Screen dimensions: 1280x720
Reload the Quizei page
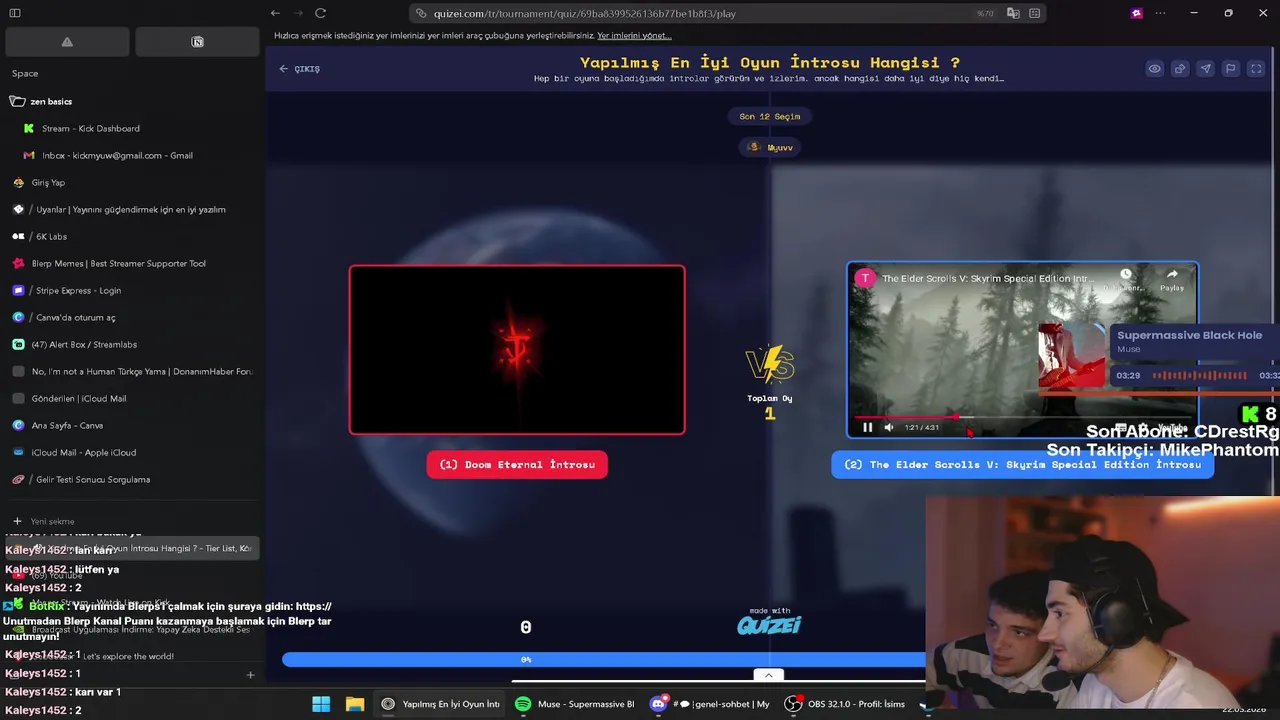320,13
